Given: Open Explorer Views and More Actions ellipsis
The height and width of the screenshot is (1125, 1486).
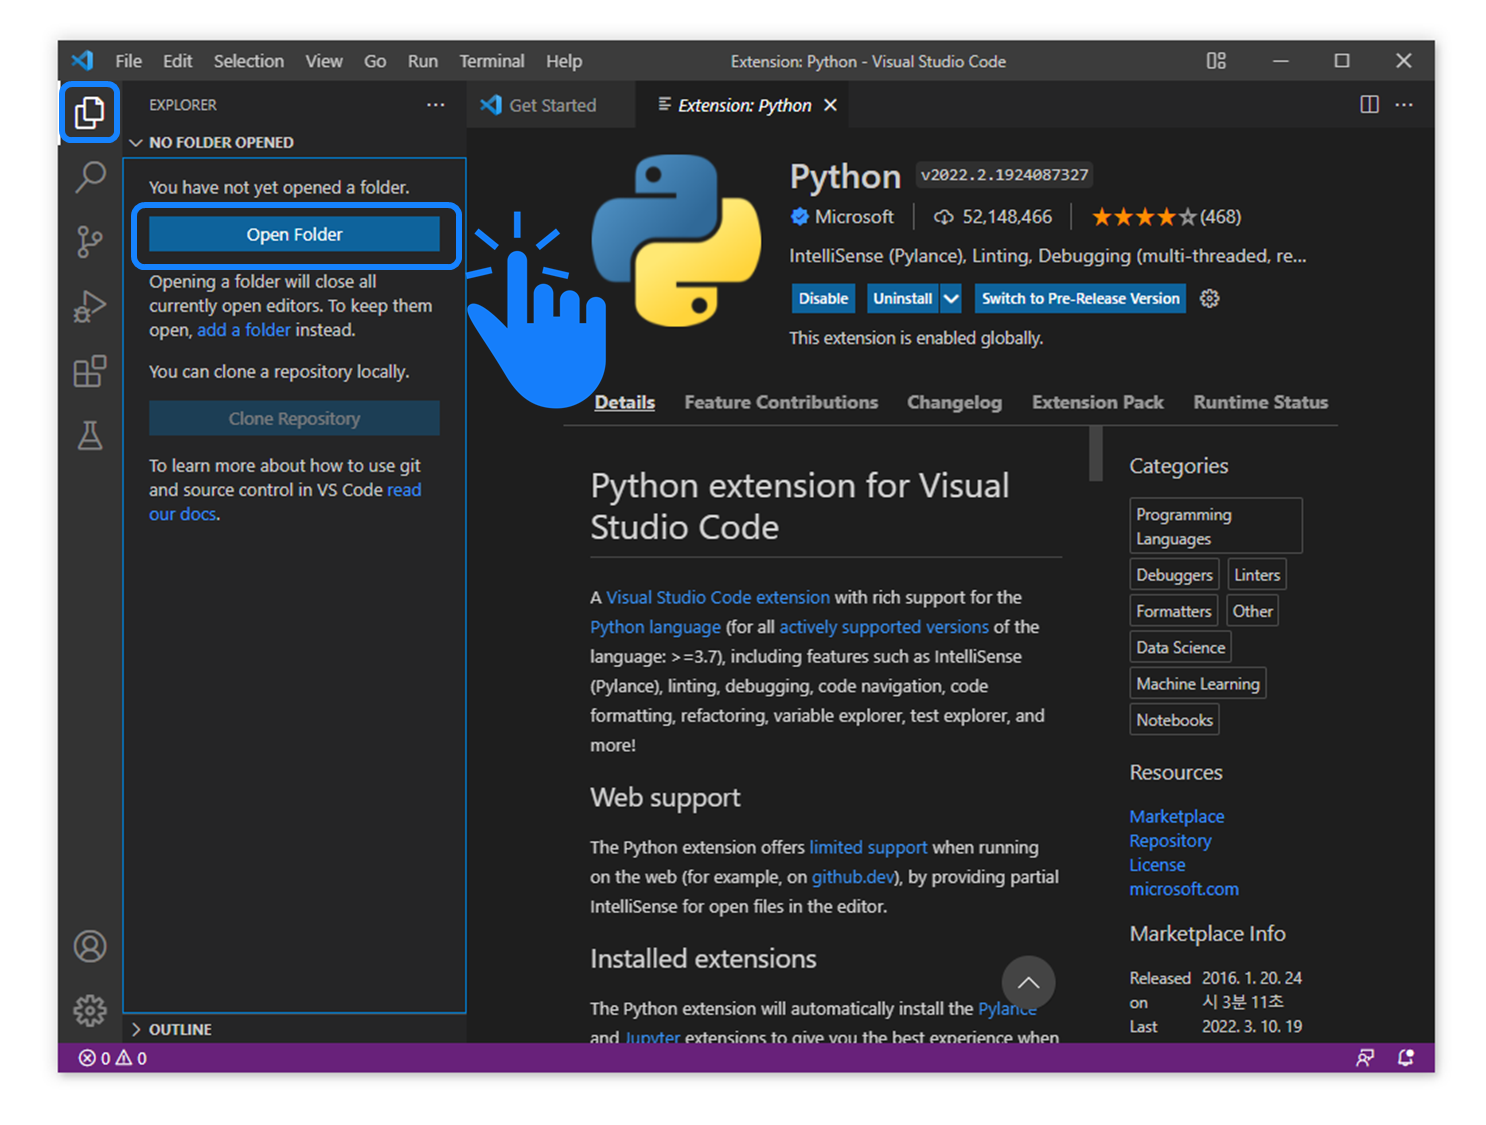Looking at the screenshot, I should coord(436,105).
